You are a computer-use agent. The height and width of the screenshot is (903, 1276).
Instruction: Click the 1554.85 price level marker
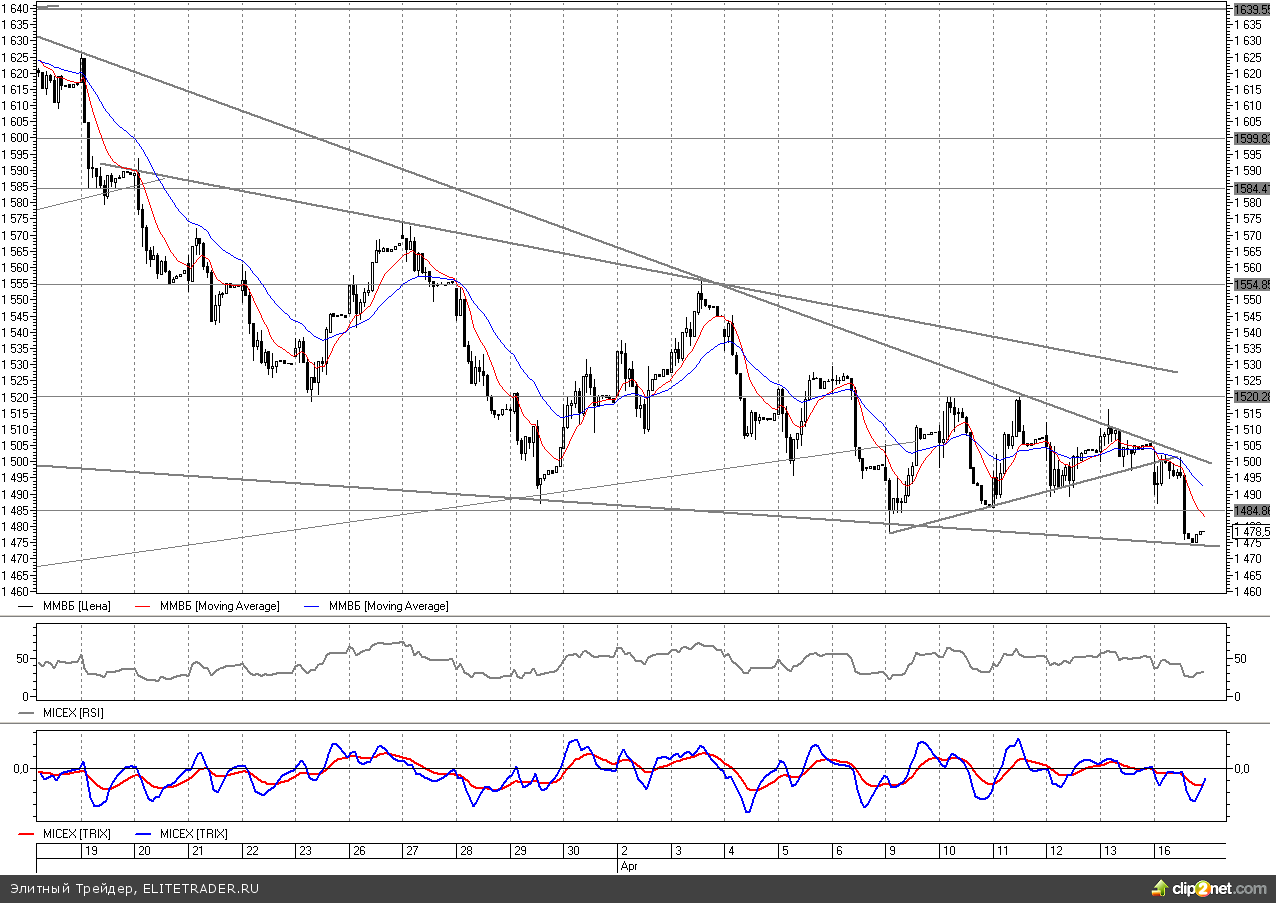tap(1252, 284)
